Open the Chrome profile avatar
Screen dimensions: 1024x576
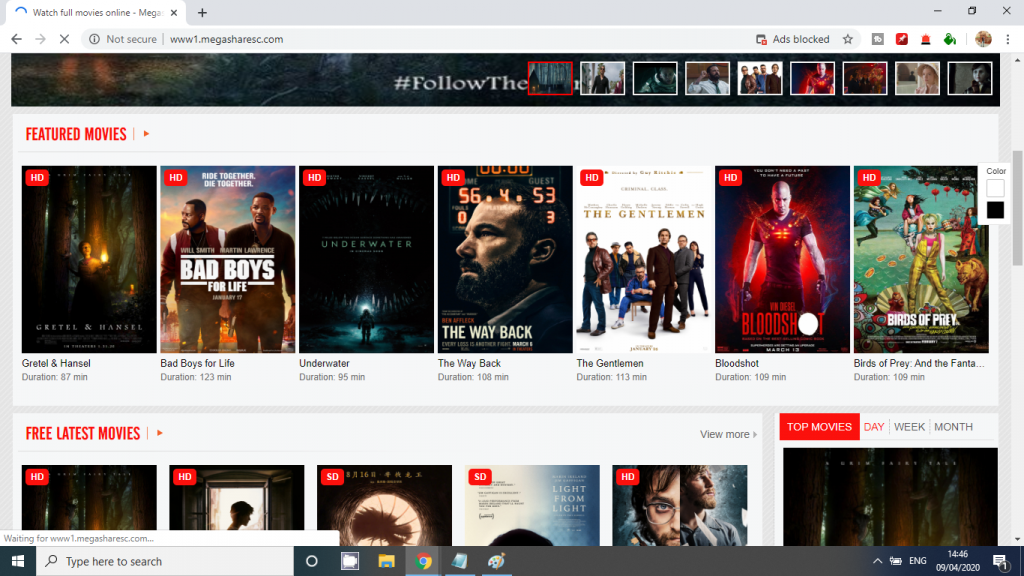point(983,39)
